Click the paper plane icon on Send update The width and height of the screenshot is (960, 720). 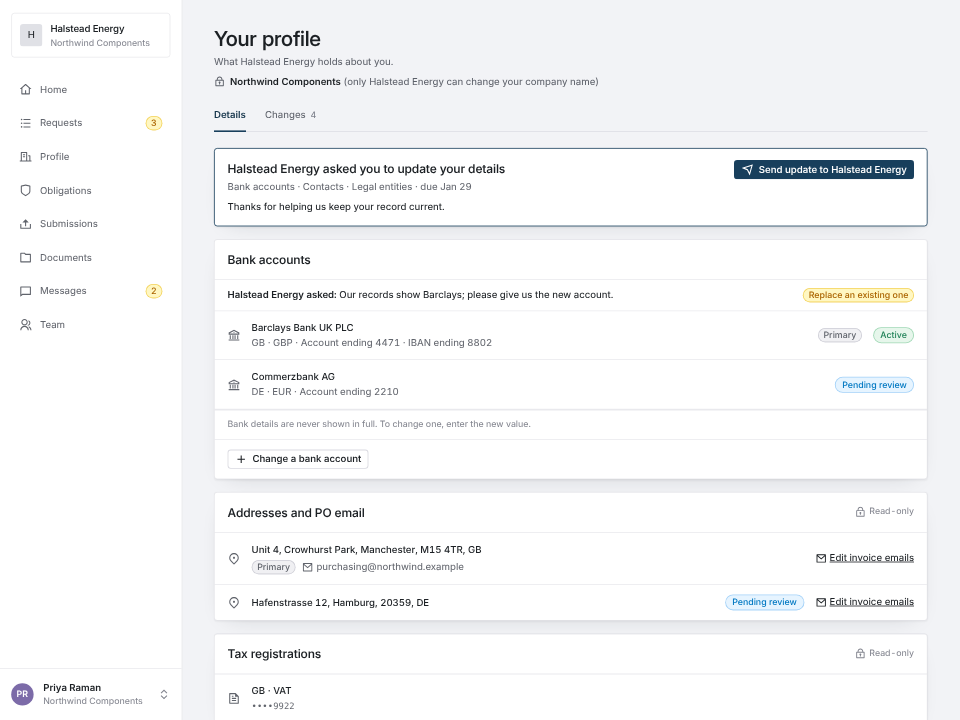748,170
